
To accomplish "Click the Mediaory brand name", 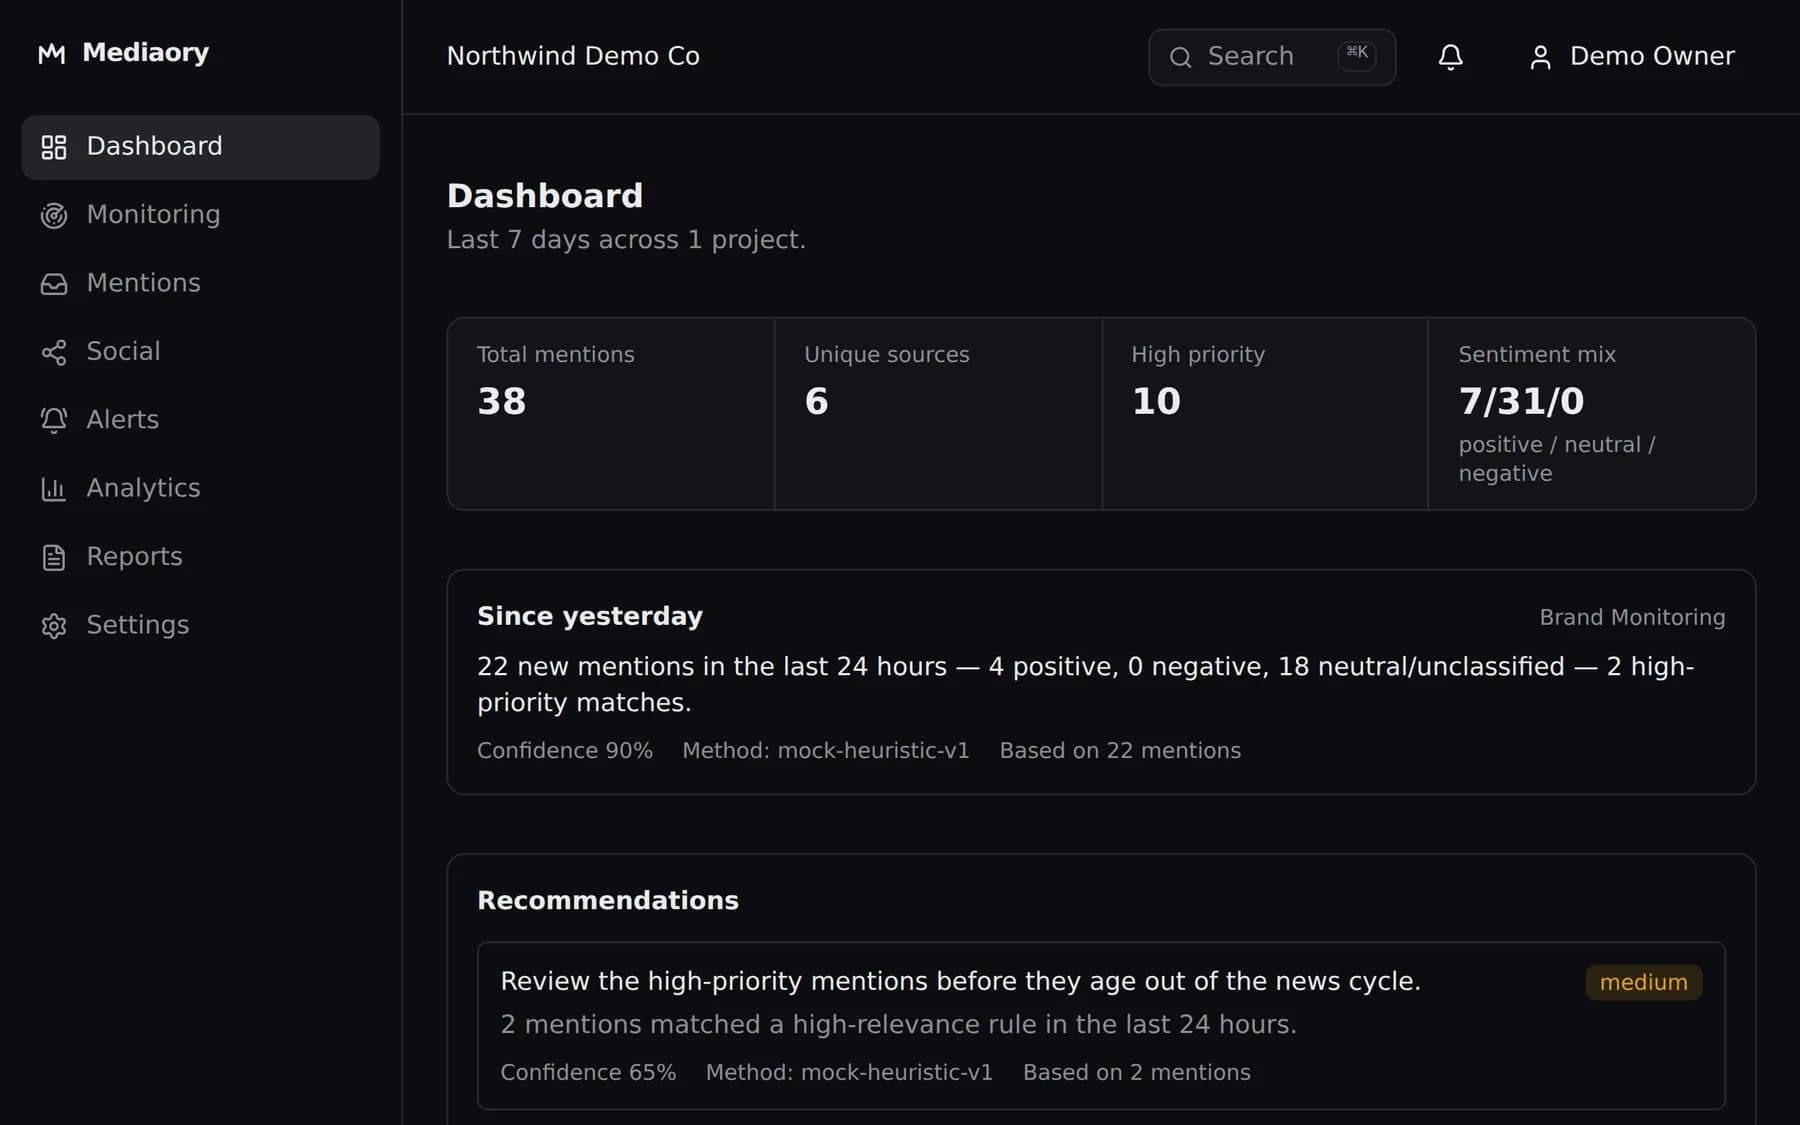I will tap(145, 52).
